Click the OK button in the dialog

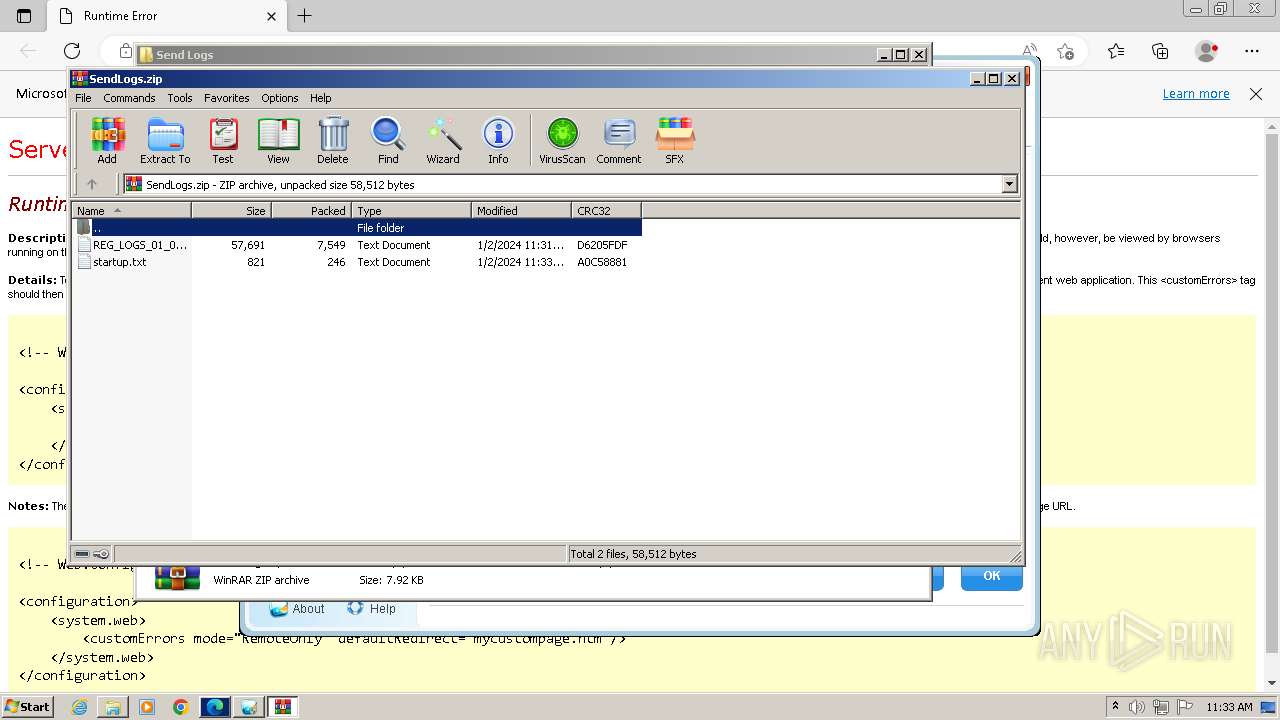(x=991, y=576)
